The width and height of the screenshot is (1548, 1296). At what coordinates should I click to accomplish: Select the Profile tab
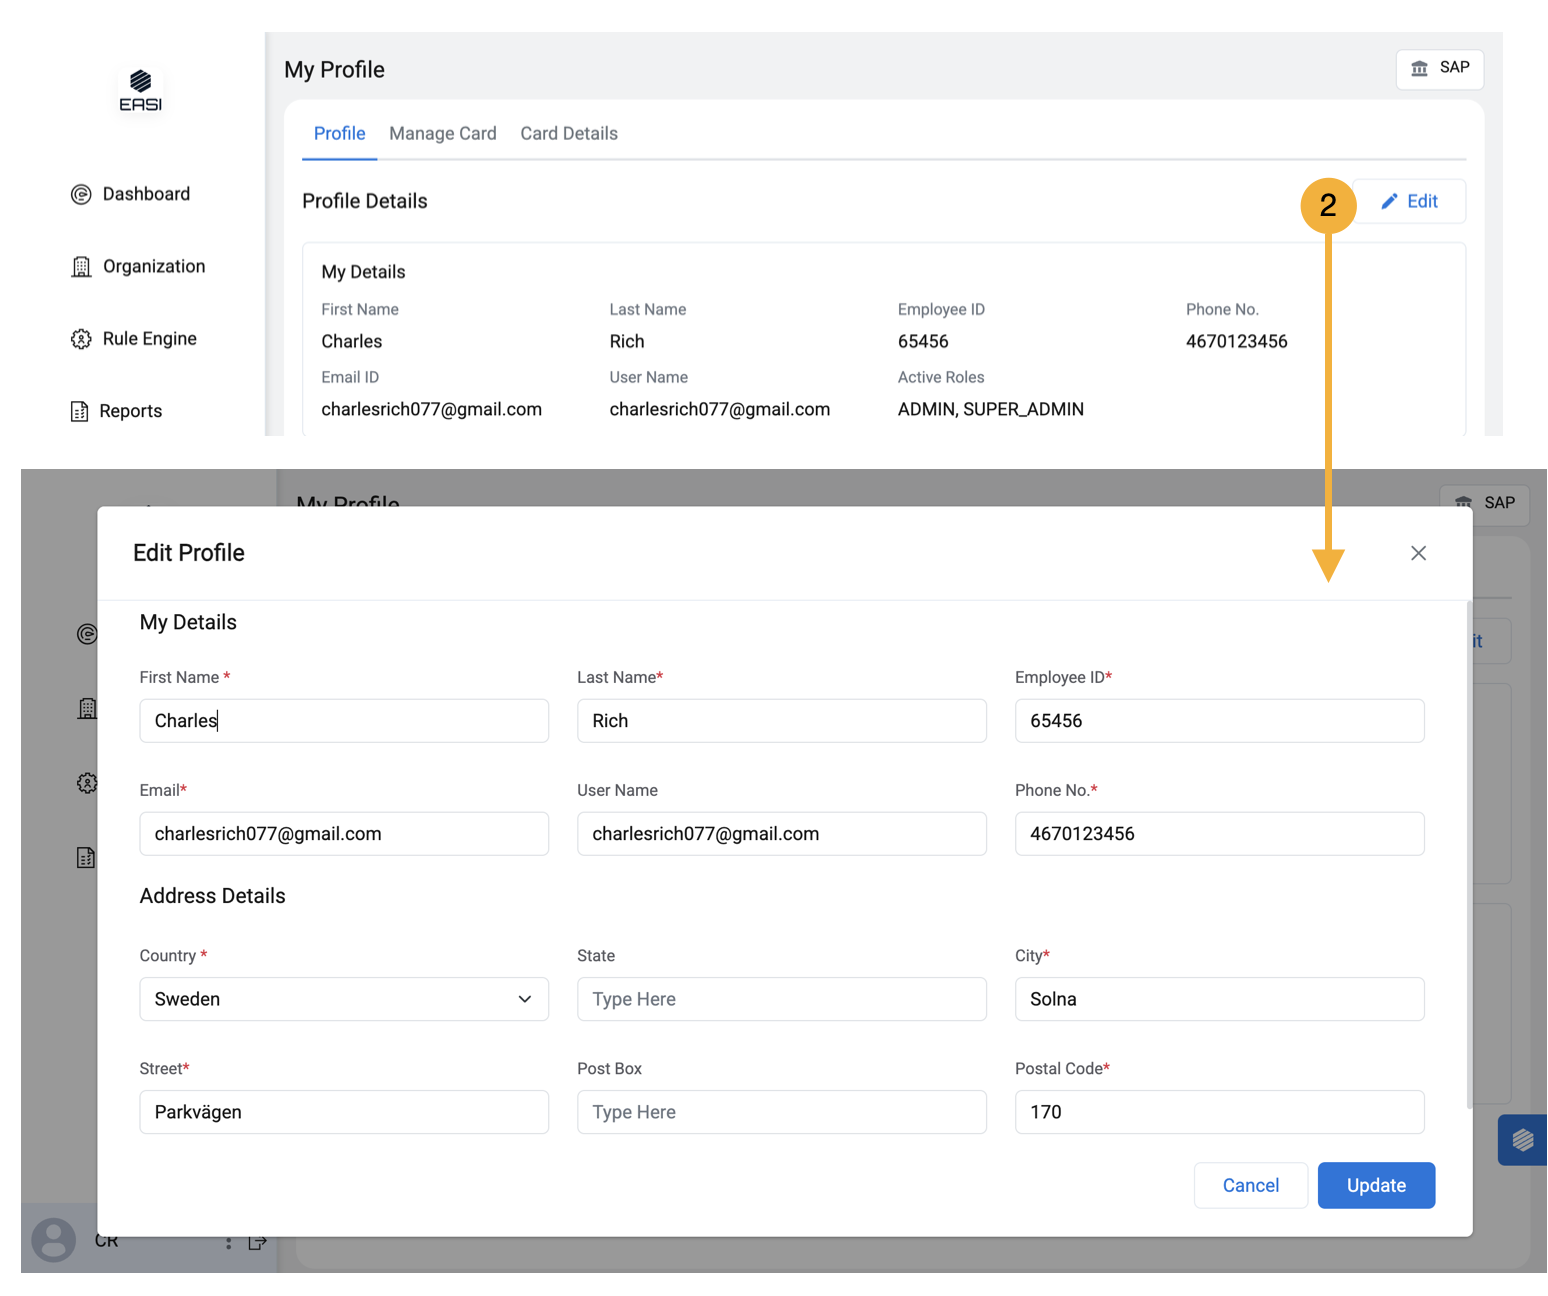(x=339, y=134)
